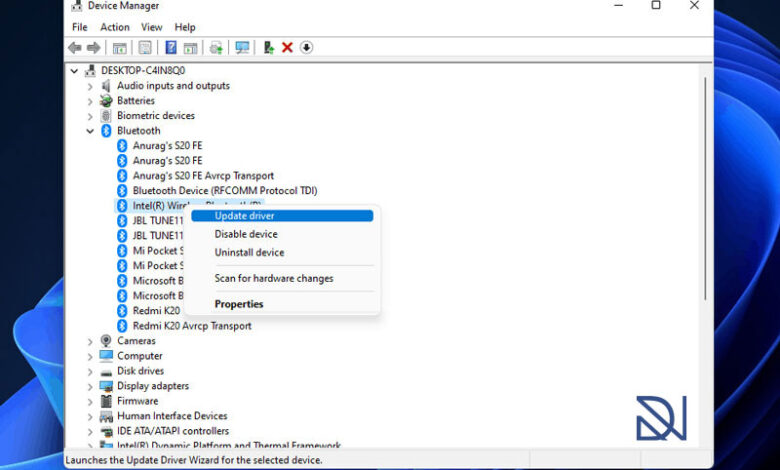Viewport: 780px width, 470px height.
Task: Toggle the Show/Hide Action Pane toolbar icon
Action: [191, 48]
